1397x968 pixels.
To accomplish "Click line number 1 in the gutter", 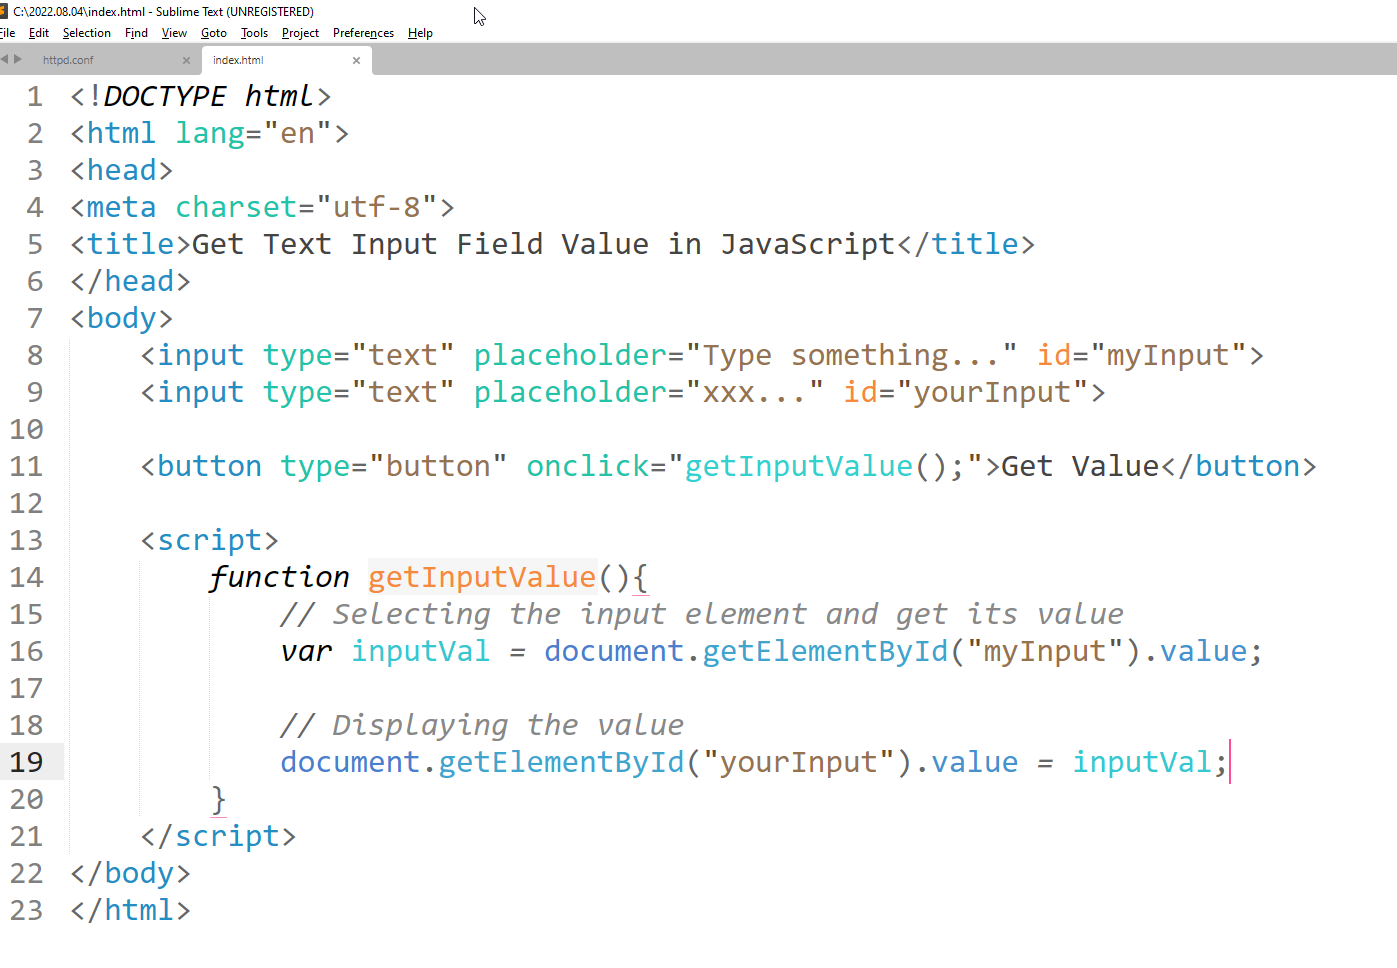I will pos(35,96).
